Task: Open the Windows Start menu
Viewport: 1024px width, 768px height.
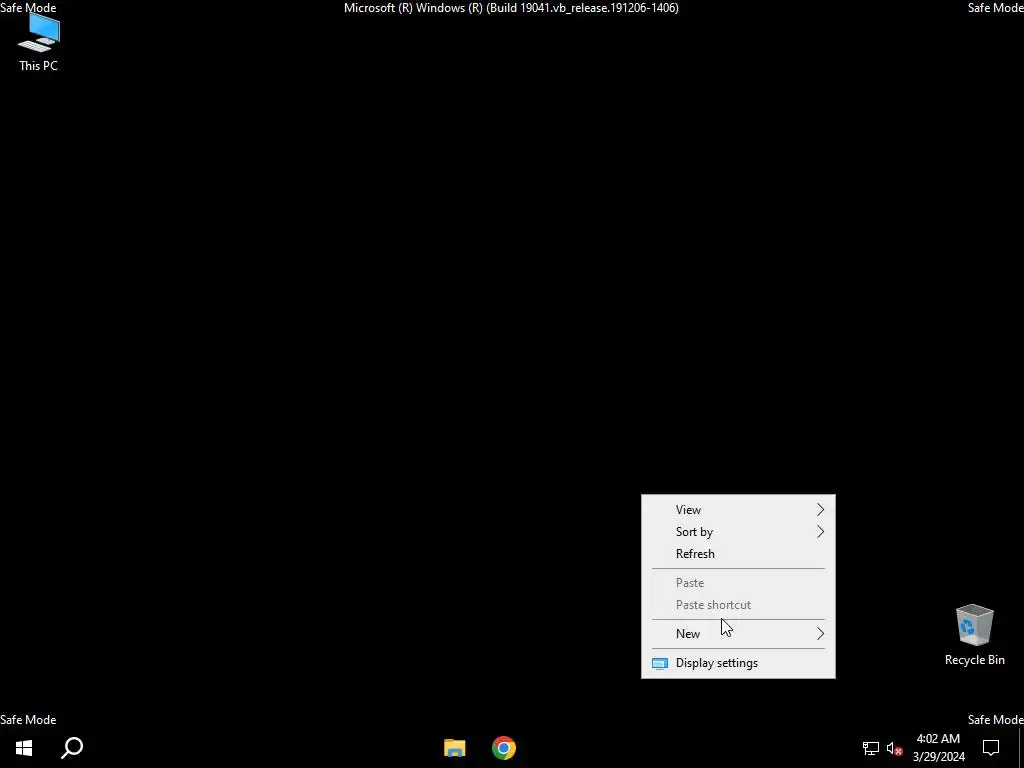Action: pyautogui.click(x=24, y=748)
